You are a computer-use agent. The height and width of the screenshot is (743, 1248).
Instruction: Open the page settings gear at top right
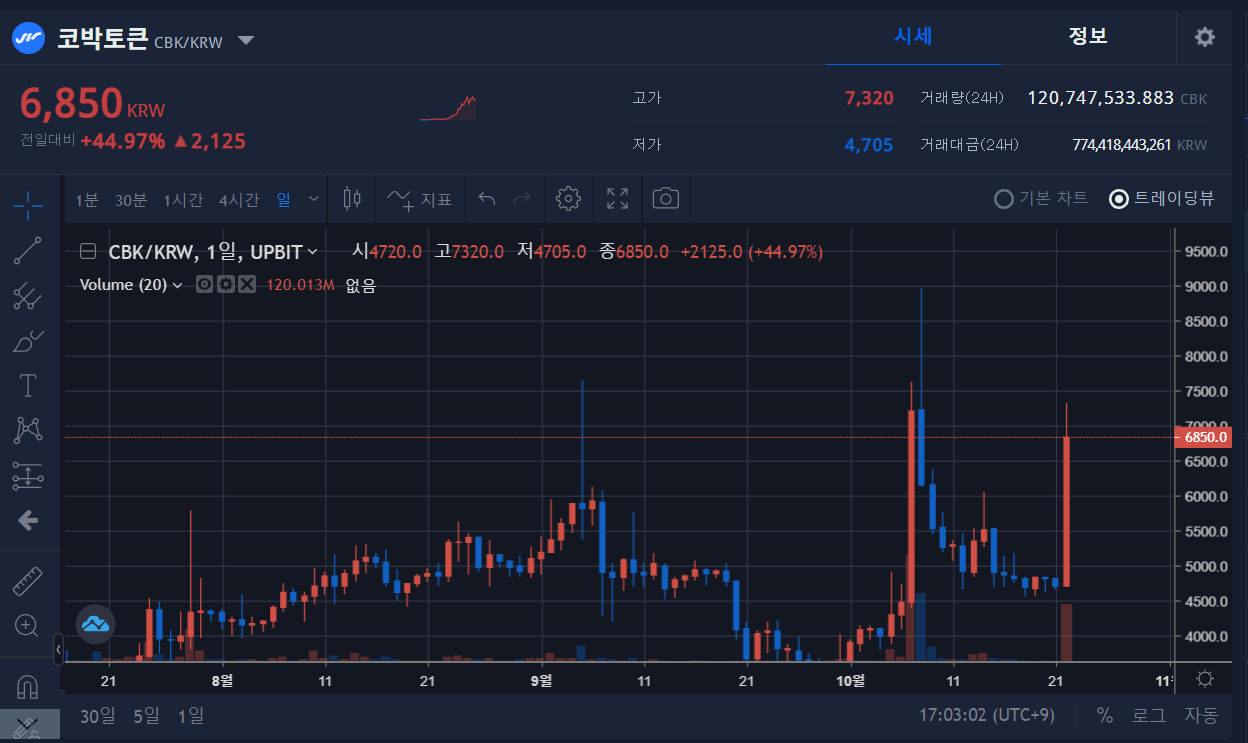pos(1205,37)
